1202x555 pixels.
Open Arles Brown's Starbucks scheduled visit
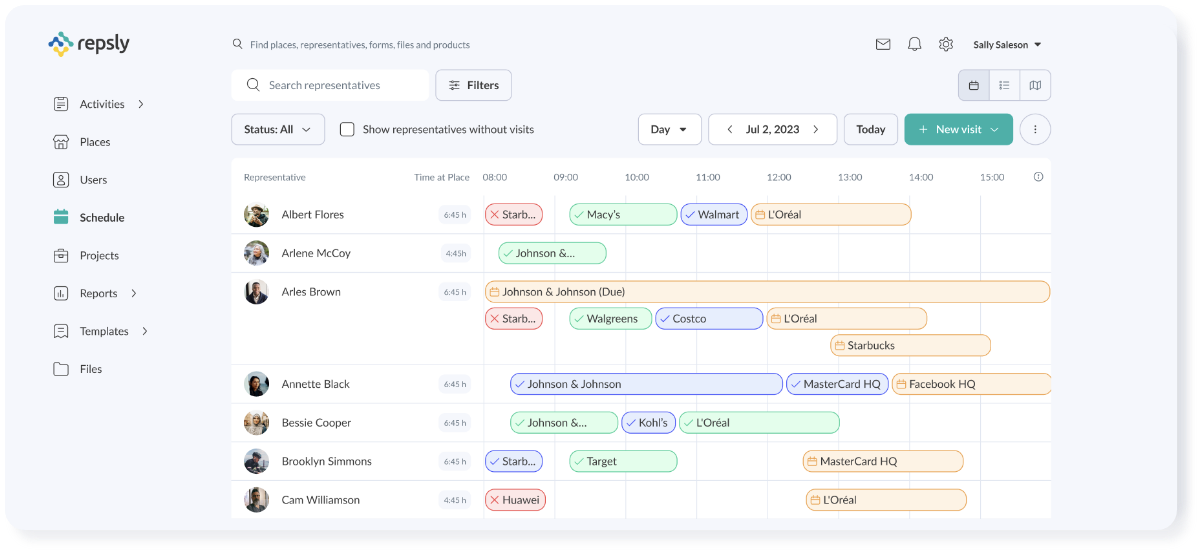(910, 346)
